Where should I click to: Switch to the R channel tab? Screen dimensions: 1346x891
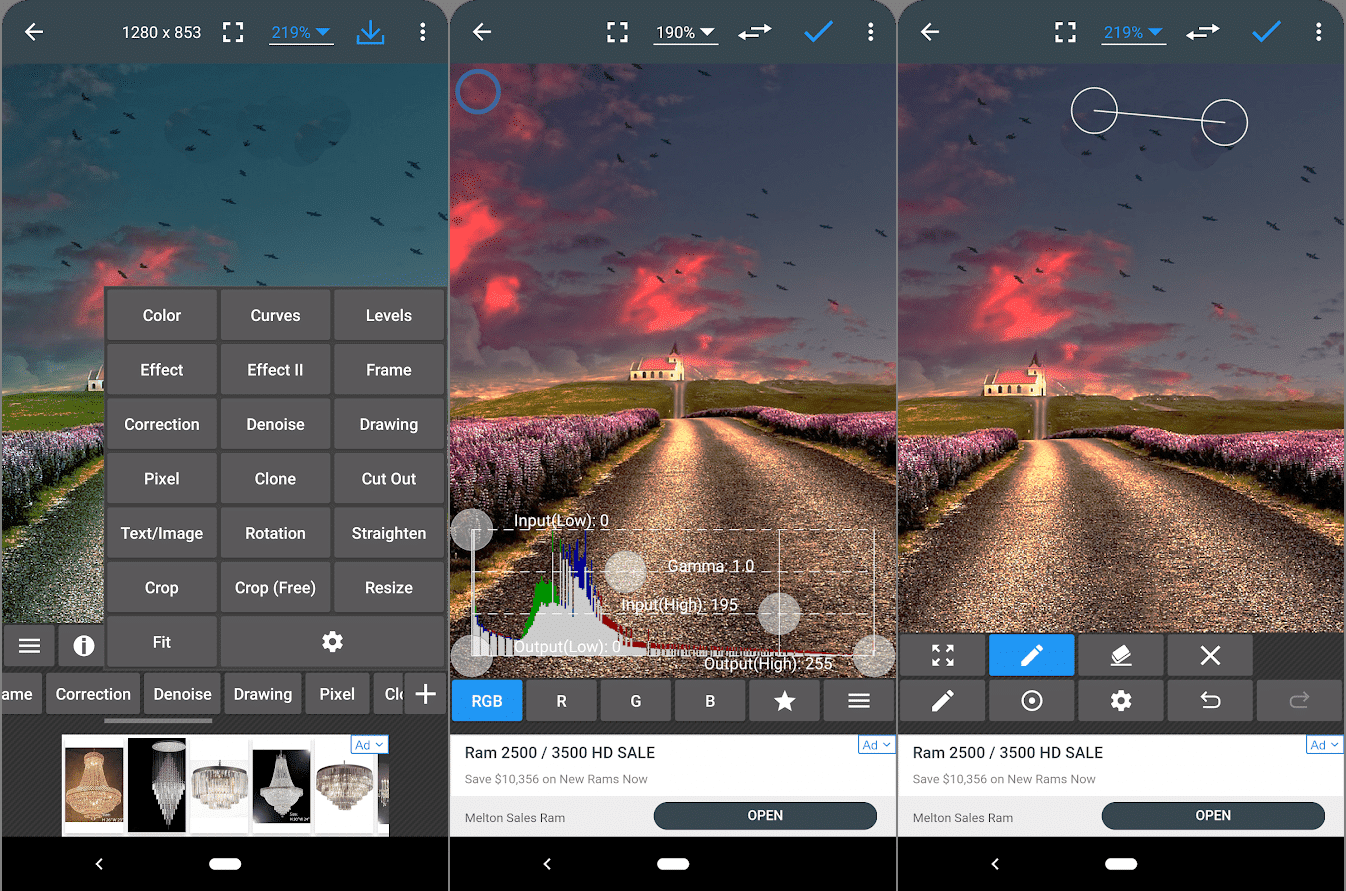click(x=561, y=701)
